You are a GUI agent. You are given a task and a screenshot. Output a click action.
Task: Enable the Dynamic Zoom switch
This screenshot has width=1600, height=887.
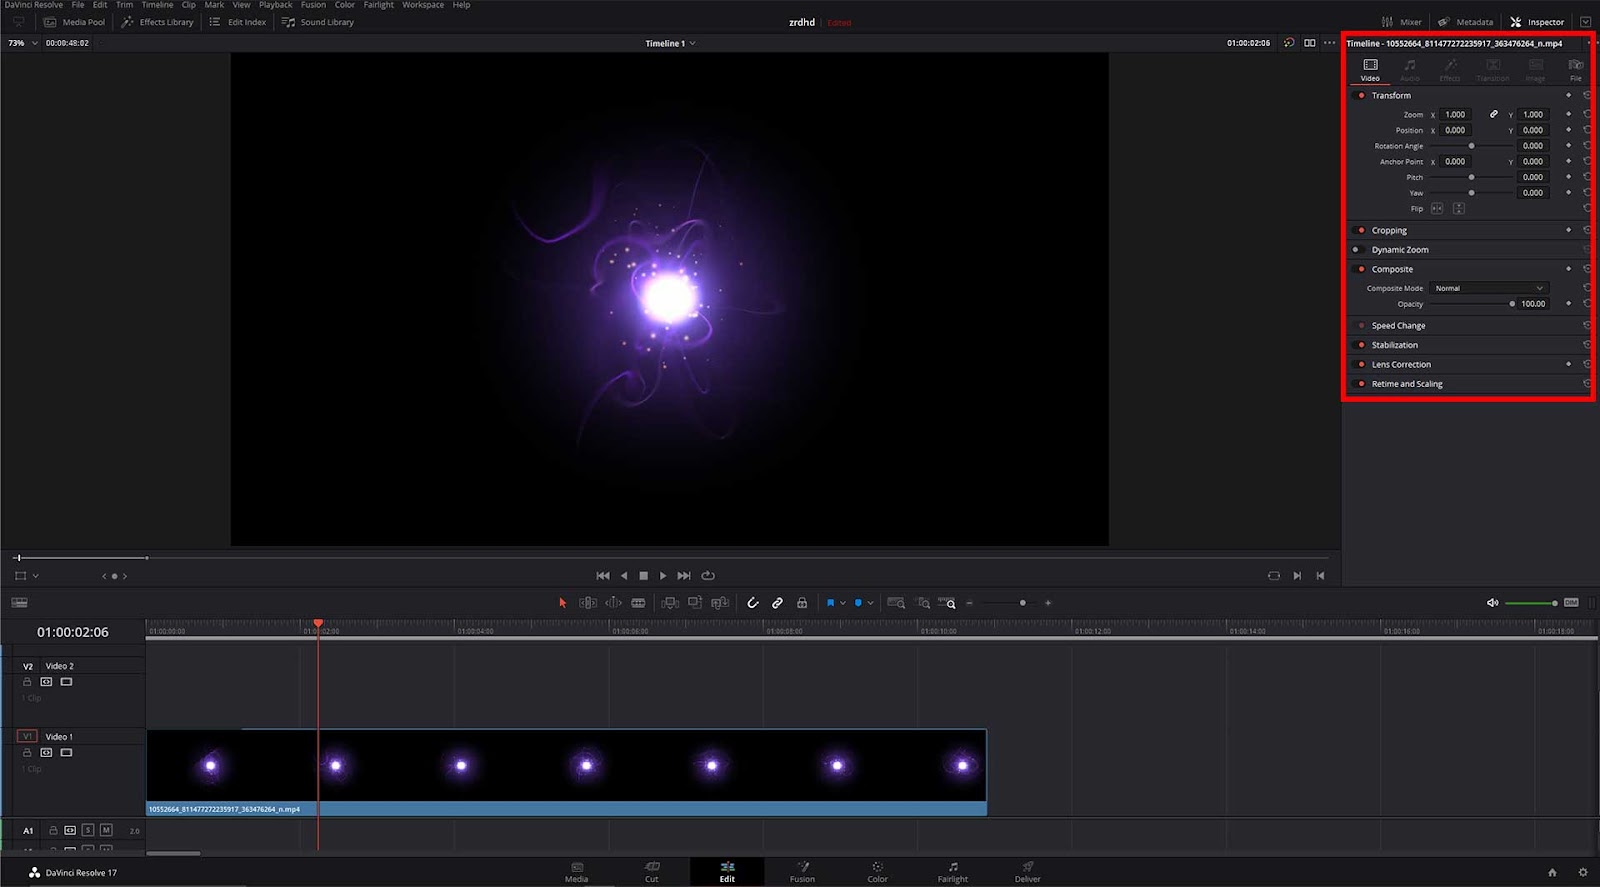(x=1359, y=250)
